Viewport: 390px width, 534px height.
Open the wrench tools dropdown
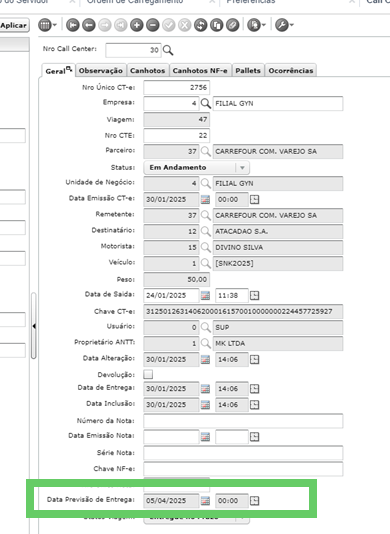tap(284, 25)
